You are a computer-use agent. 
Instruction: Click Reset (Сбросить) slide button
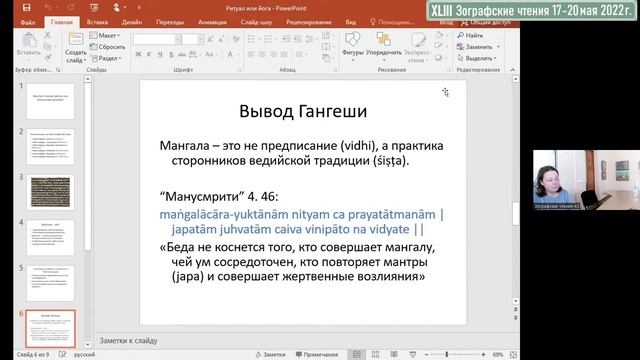[x=107, y=47]
